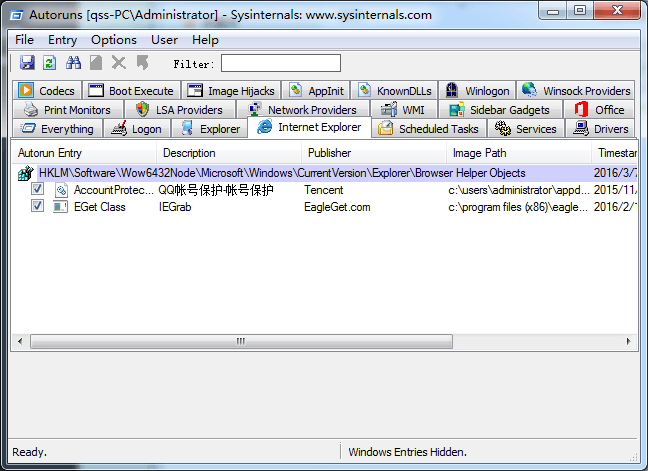Open the Winsock Providers tab
648x471 pixels.
(x=576, y=91)
